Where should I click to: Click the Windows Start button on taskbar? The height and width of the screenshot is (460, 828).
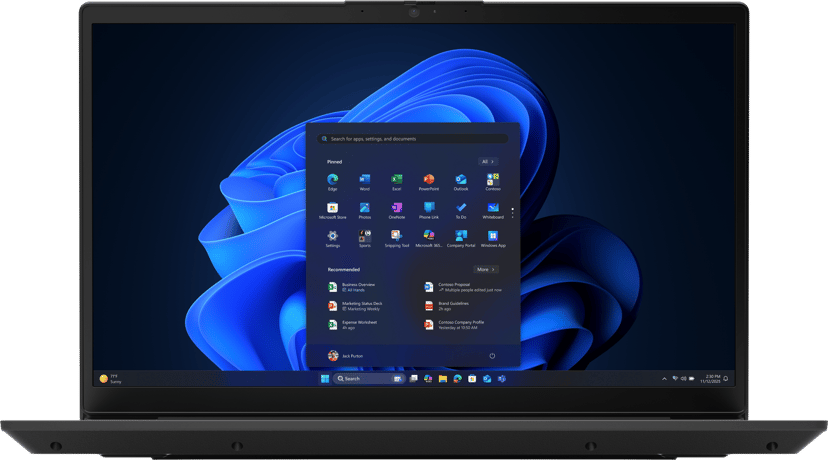[x=325, y=379]
